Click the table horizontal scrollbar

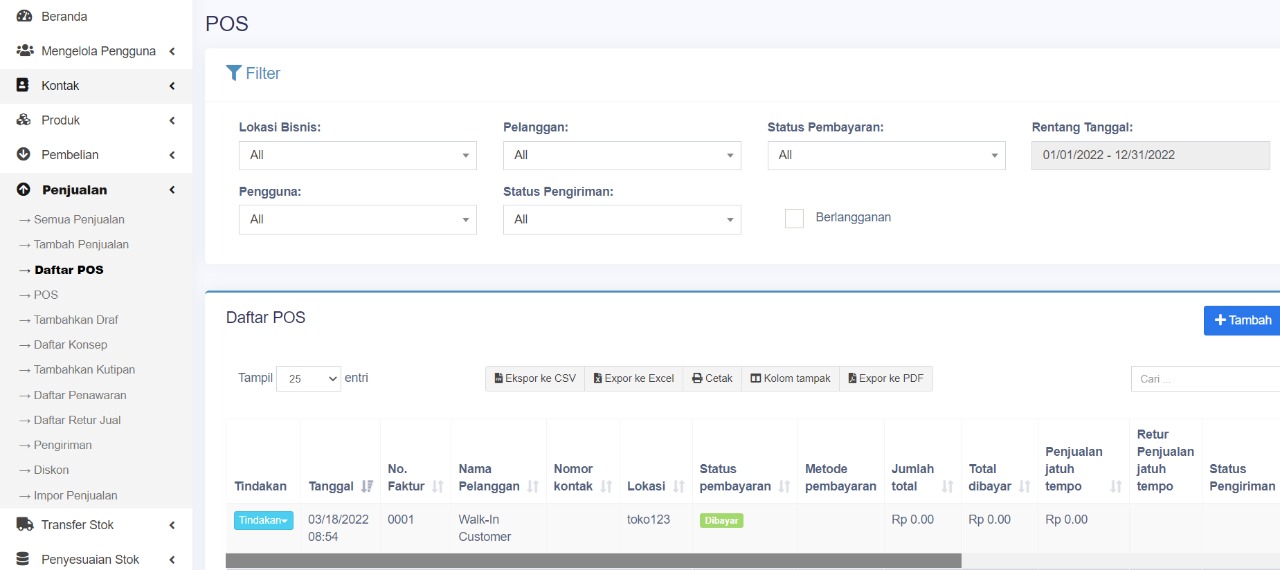coord(593,561)
